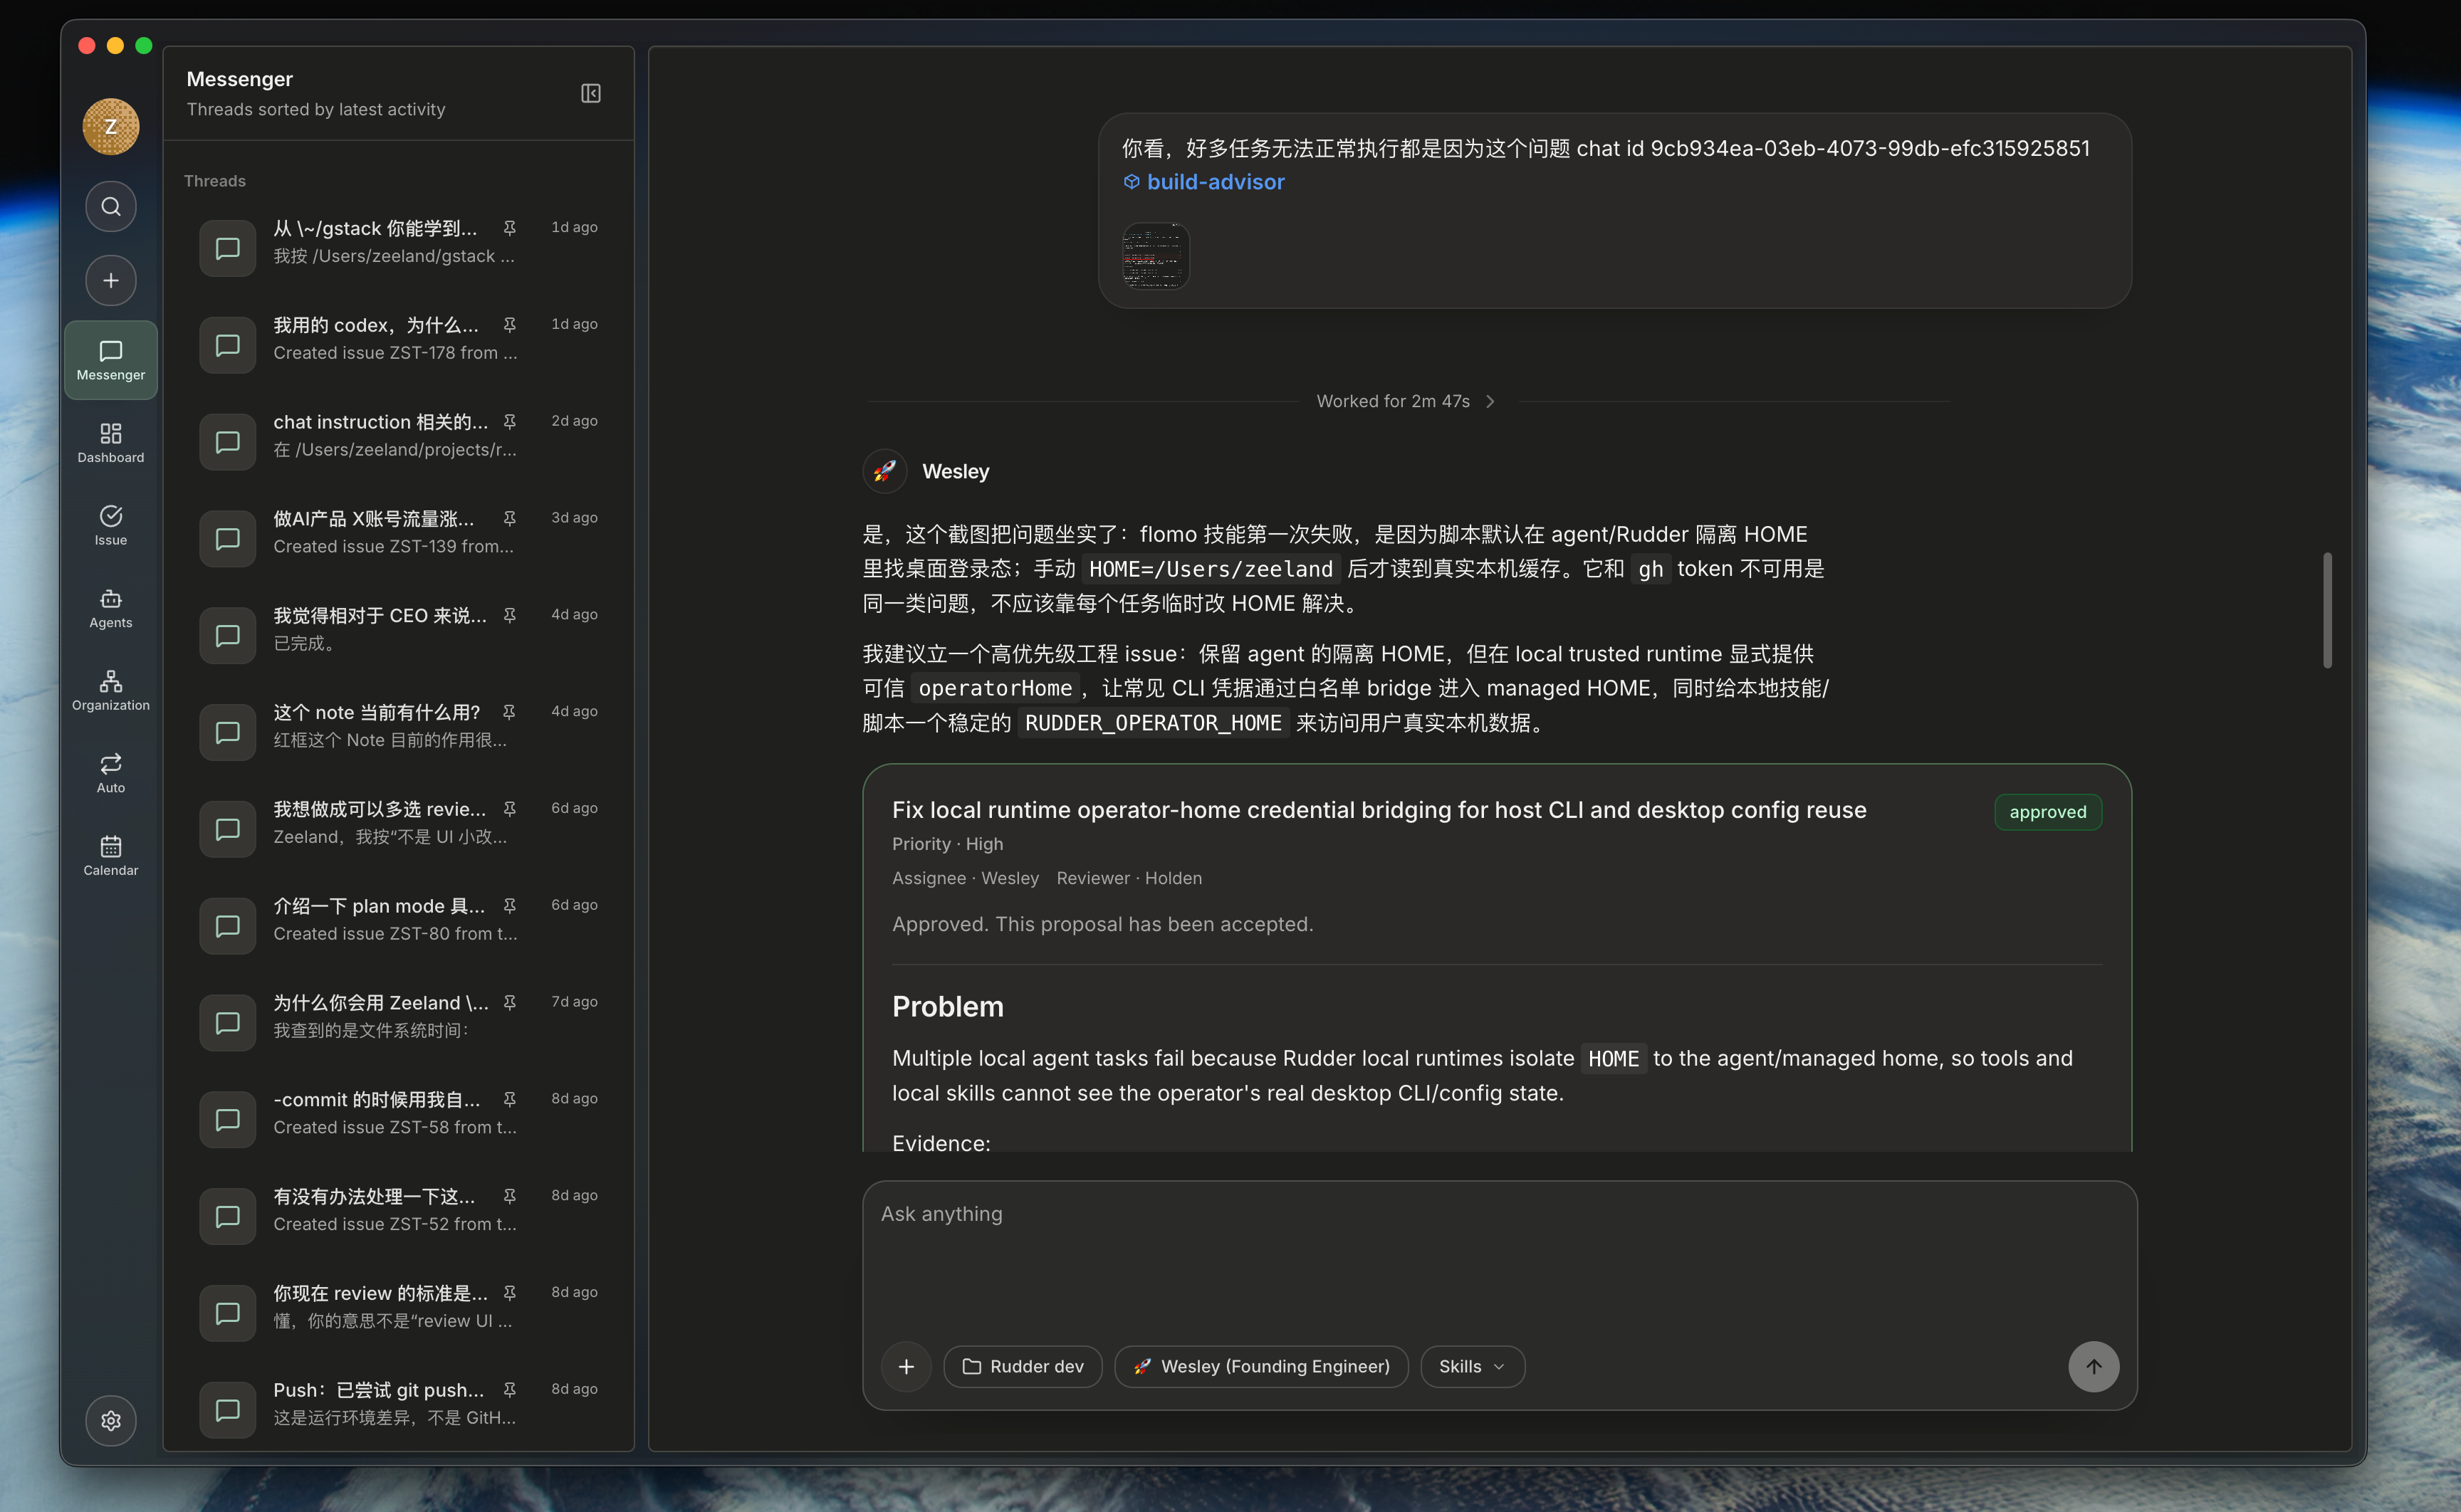Click Wesley's rocket avatar
The width and height of the screenshot is (2461, 1512).
click(885, 470)
